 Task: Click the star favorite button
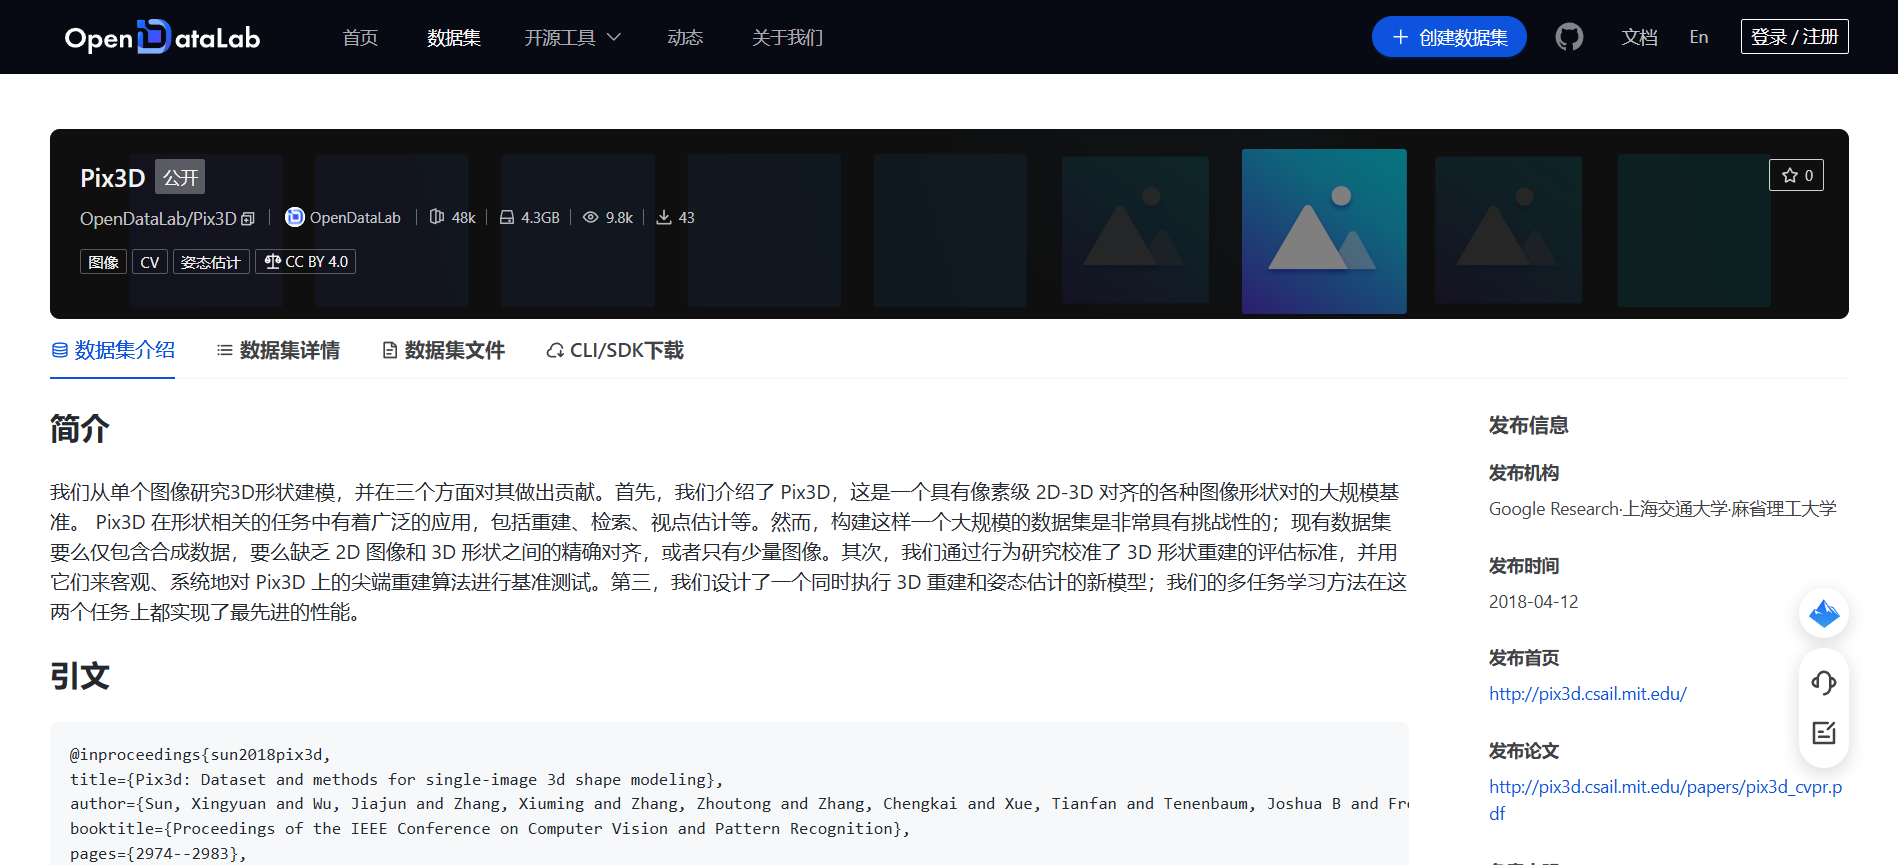click(x=1796, y=175)
